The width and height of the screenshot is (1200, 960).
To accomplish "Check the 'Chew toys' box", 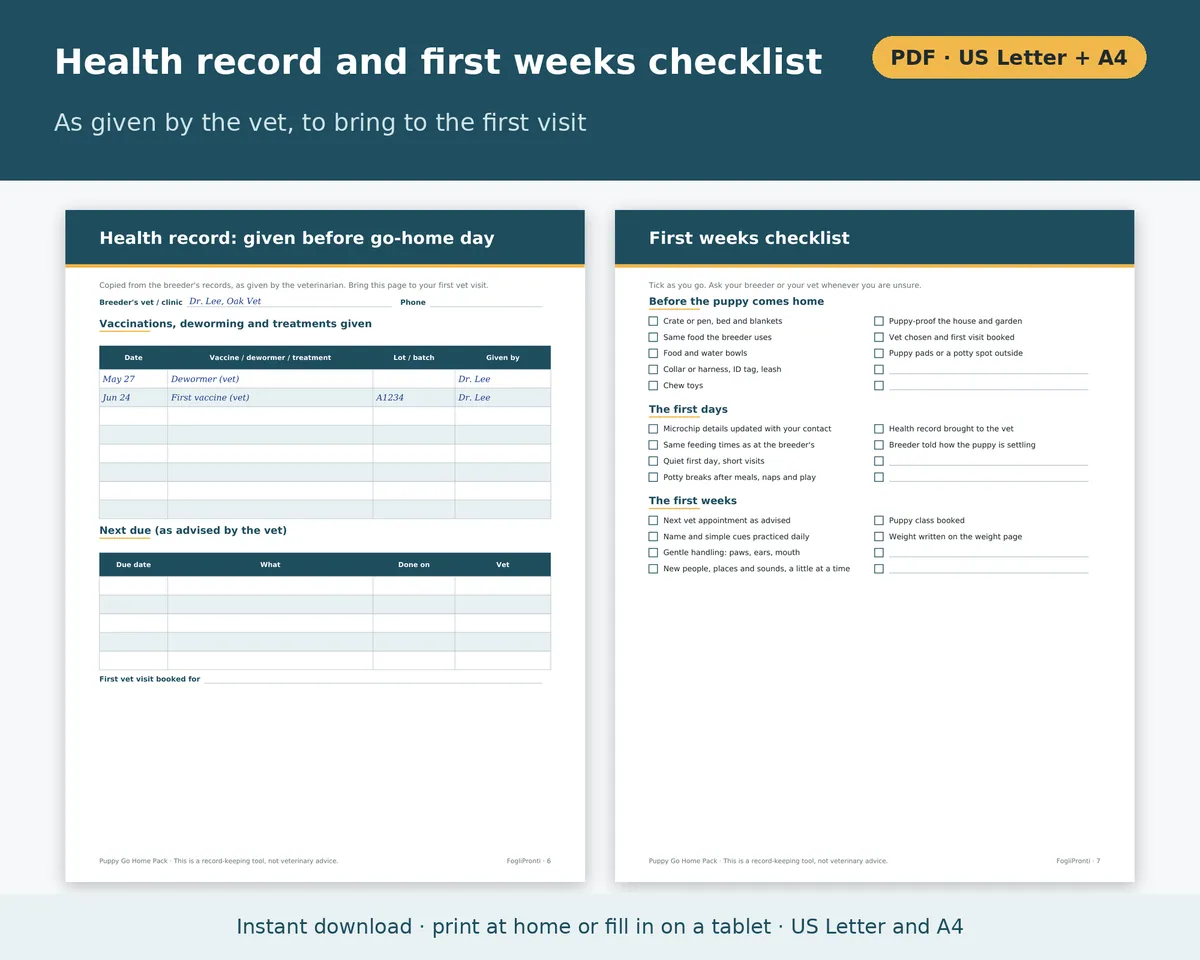I will 653,385.
